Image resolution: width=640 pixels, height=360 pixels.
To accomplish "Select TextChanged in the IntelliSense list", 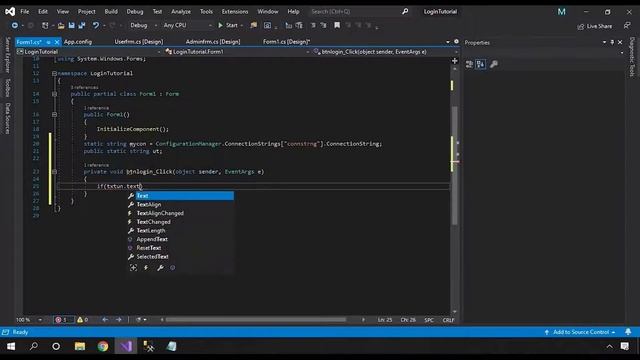I will (180, 222).
